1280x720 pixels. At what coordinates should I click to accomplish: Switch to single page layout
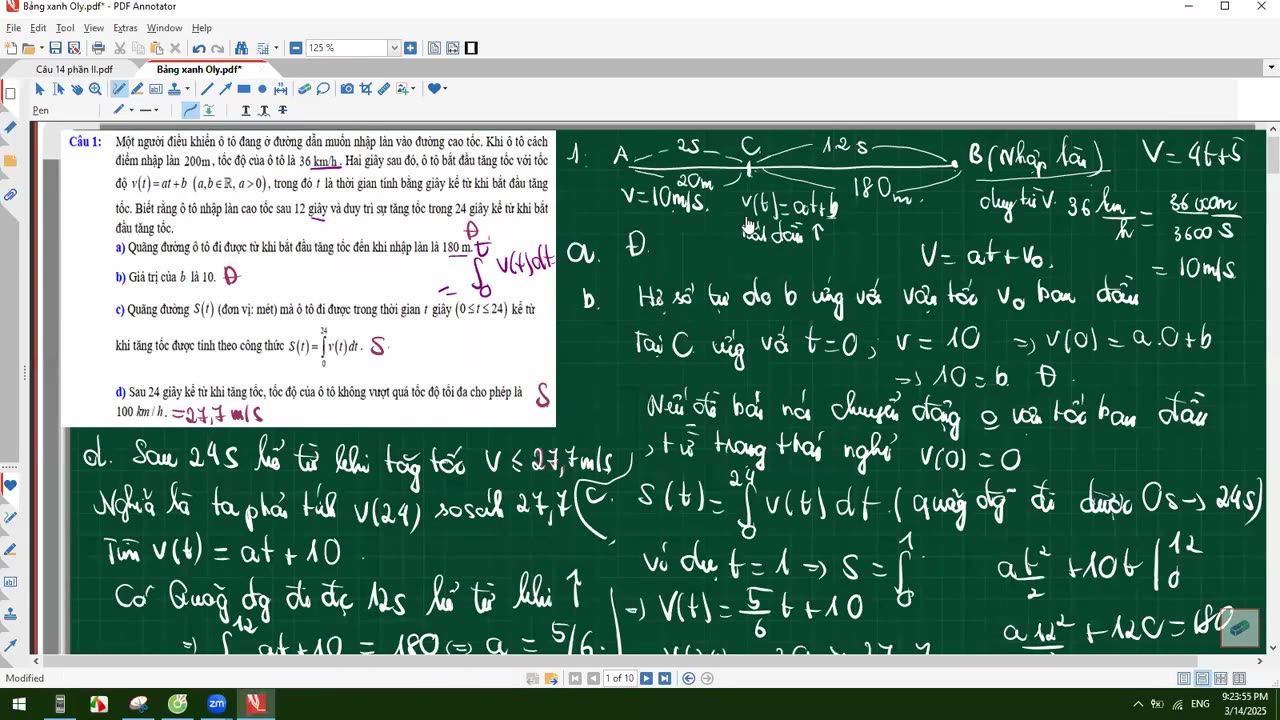pyautogui.click(x=1184, y=678)
